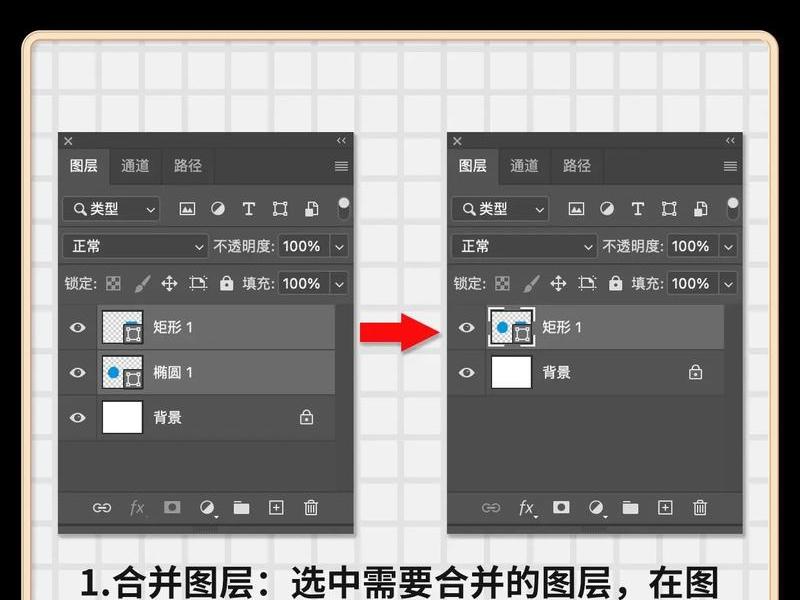Image resolution: width=800 pixels, height=600 pixels.
Task: Collapse right panel with double chevron
Action: [730, 141]
